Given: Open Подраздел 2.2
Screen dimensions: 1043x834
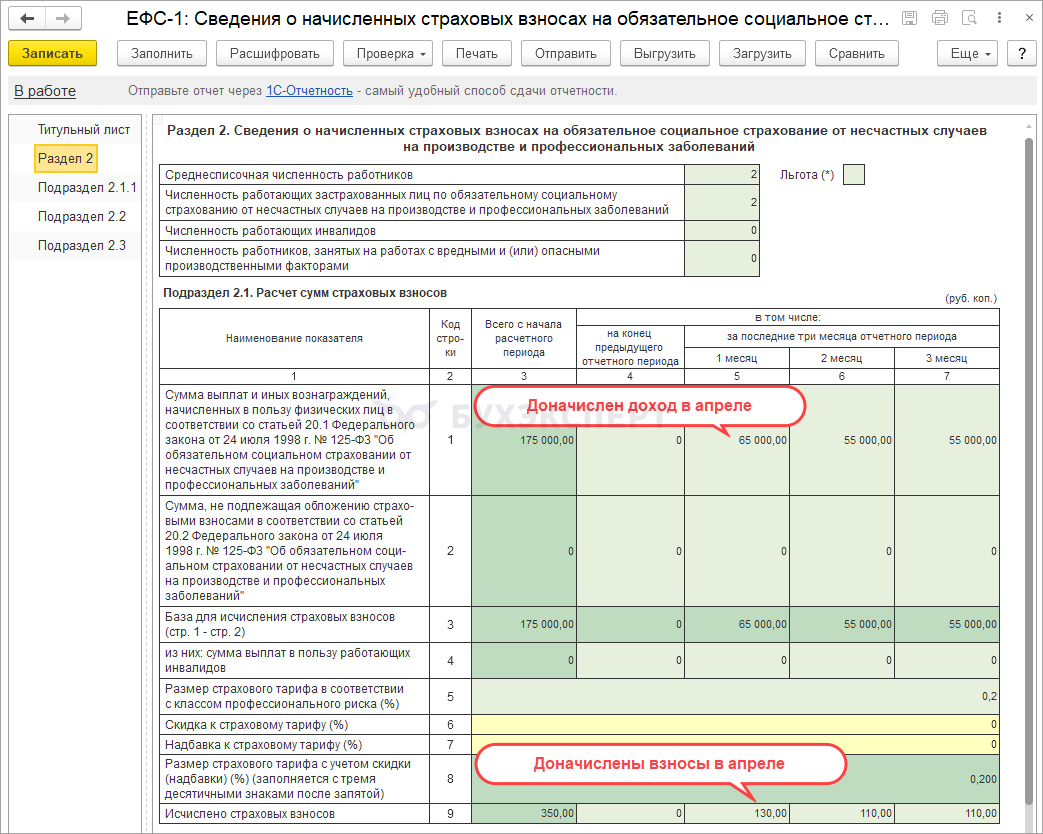Looking at the screenshot, I should (82, 217).
